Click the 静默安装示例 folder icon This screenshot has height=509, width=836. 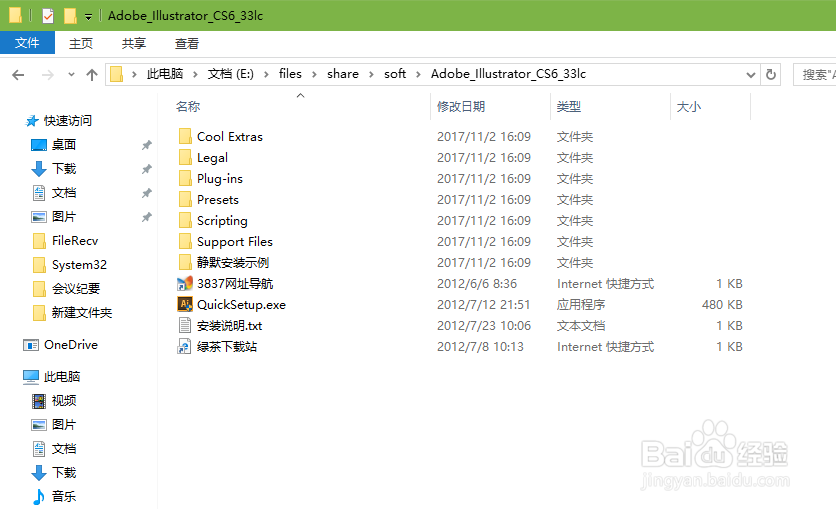(185, 262)
